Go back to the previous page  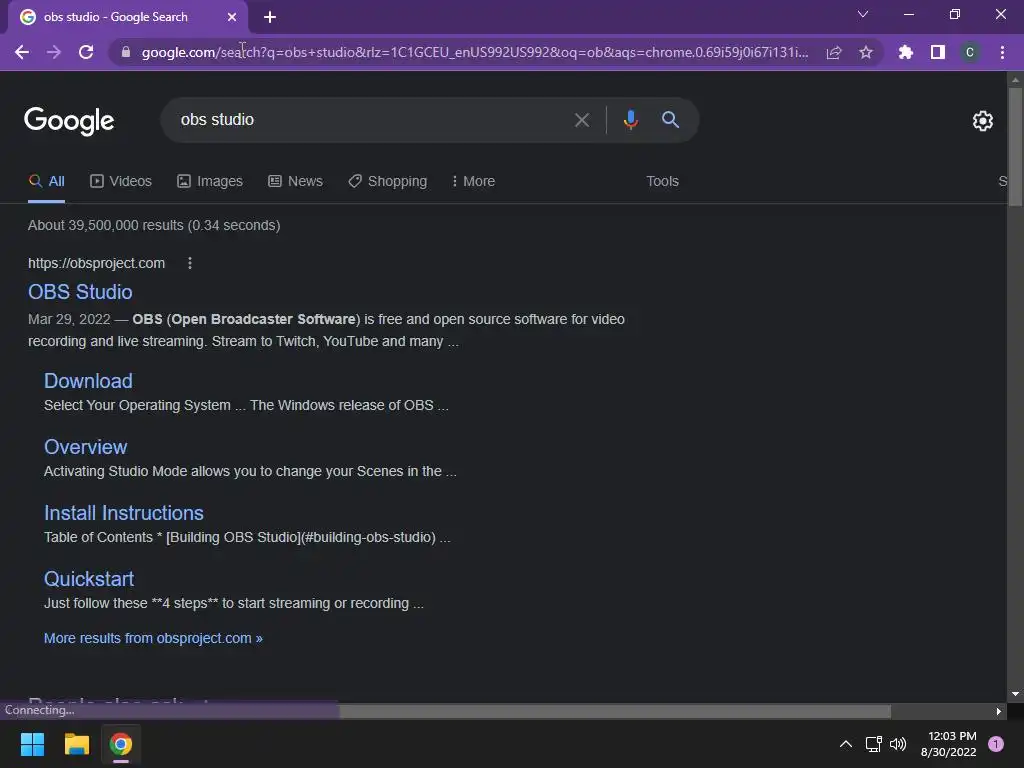(22, 52)
